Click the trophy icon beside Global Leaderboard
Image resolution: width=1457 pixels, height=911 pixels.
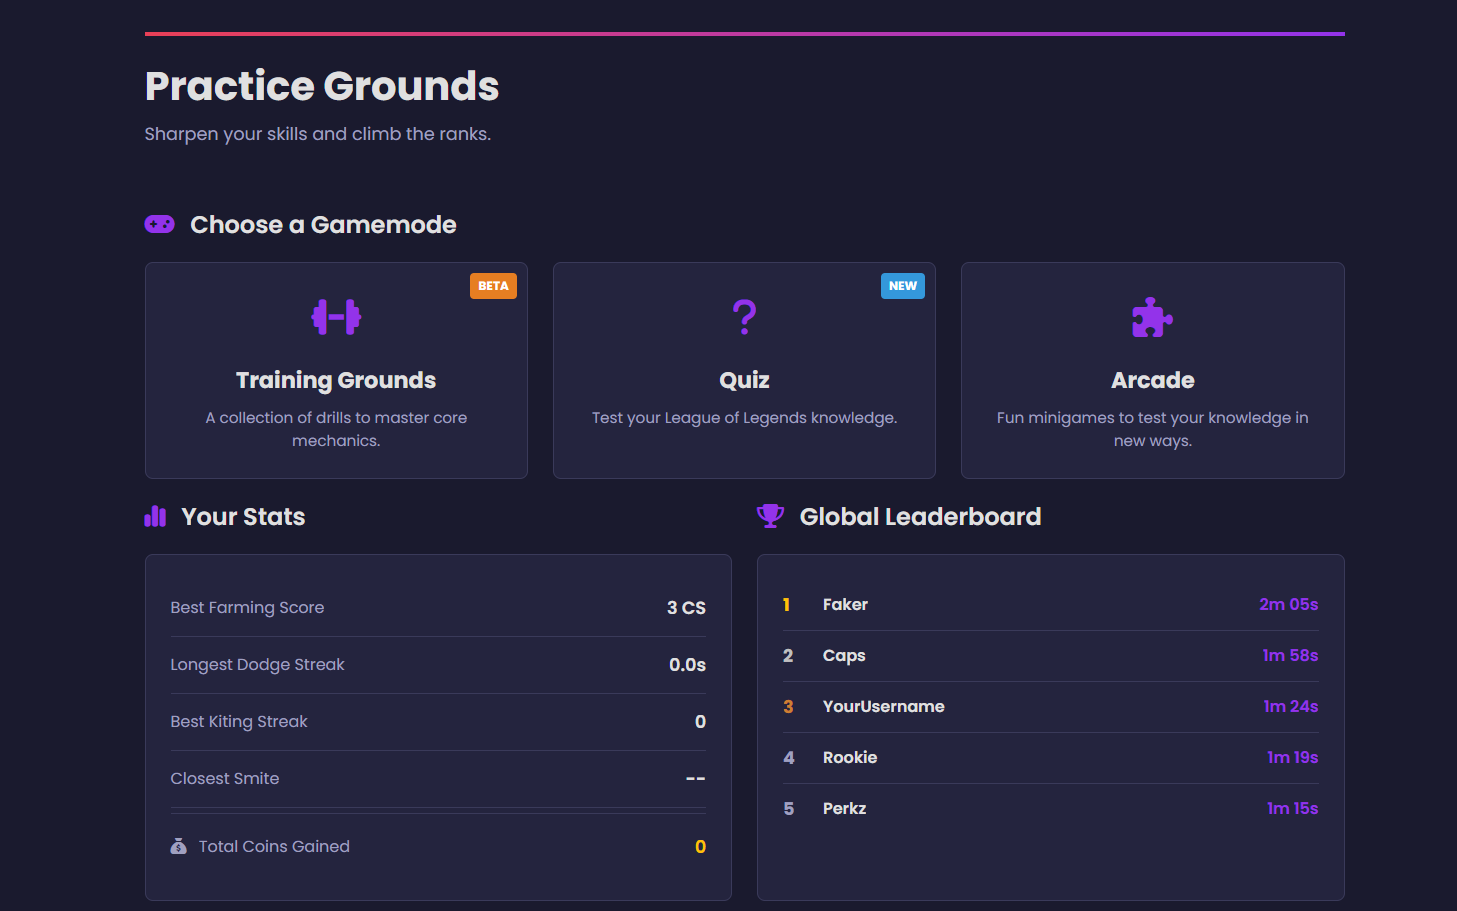click(770, 516)
